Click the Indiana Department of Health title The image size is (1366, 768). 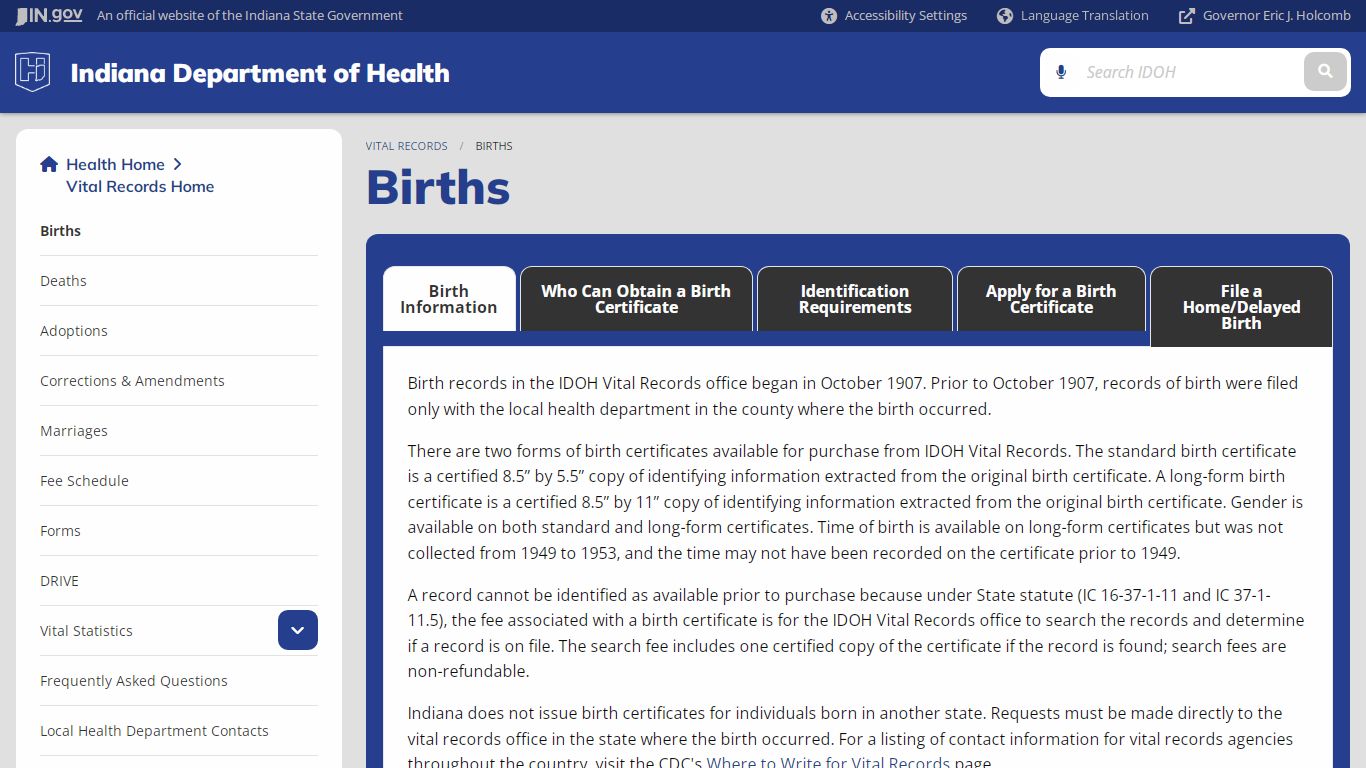point(260,73)
